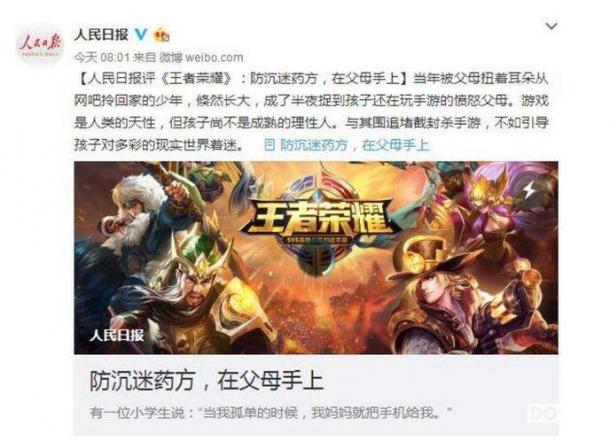Click the golden 王者荣耀 logo
This screenshot has width=610, height=440.
[316, 220]
